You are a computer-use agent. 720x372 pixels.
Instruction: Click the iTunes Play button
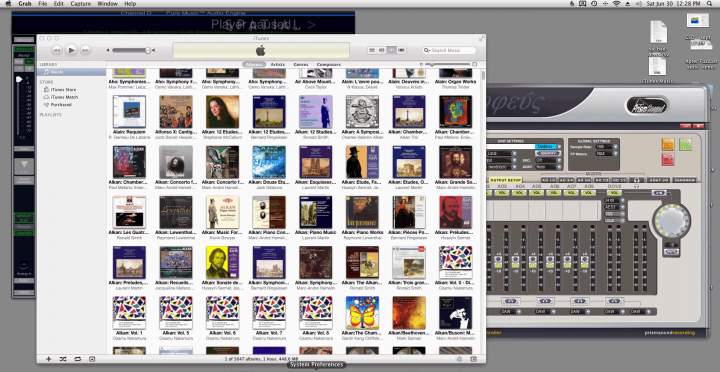(71, 50)
